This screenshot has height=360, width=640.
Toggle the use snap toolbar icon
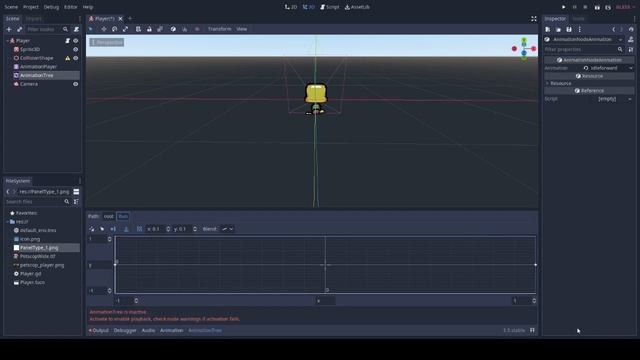(x=184, y=29)
